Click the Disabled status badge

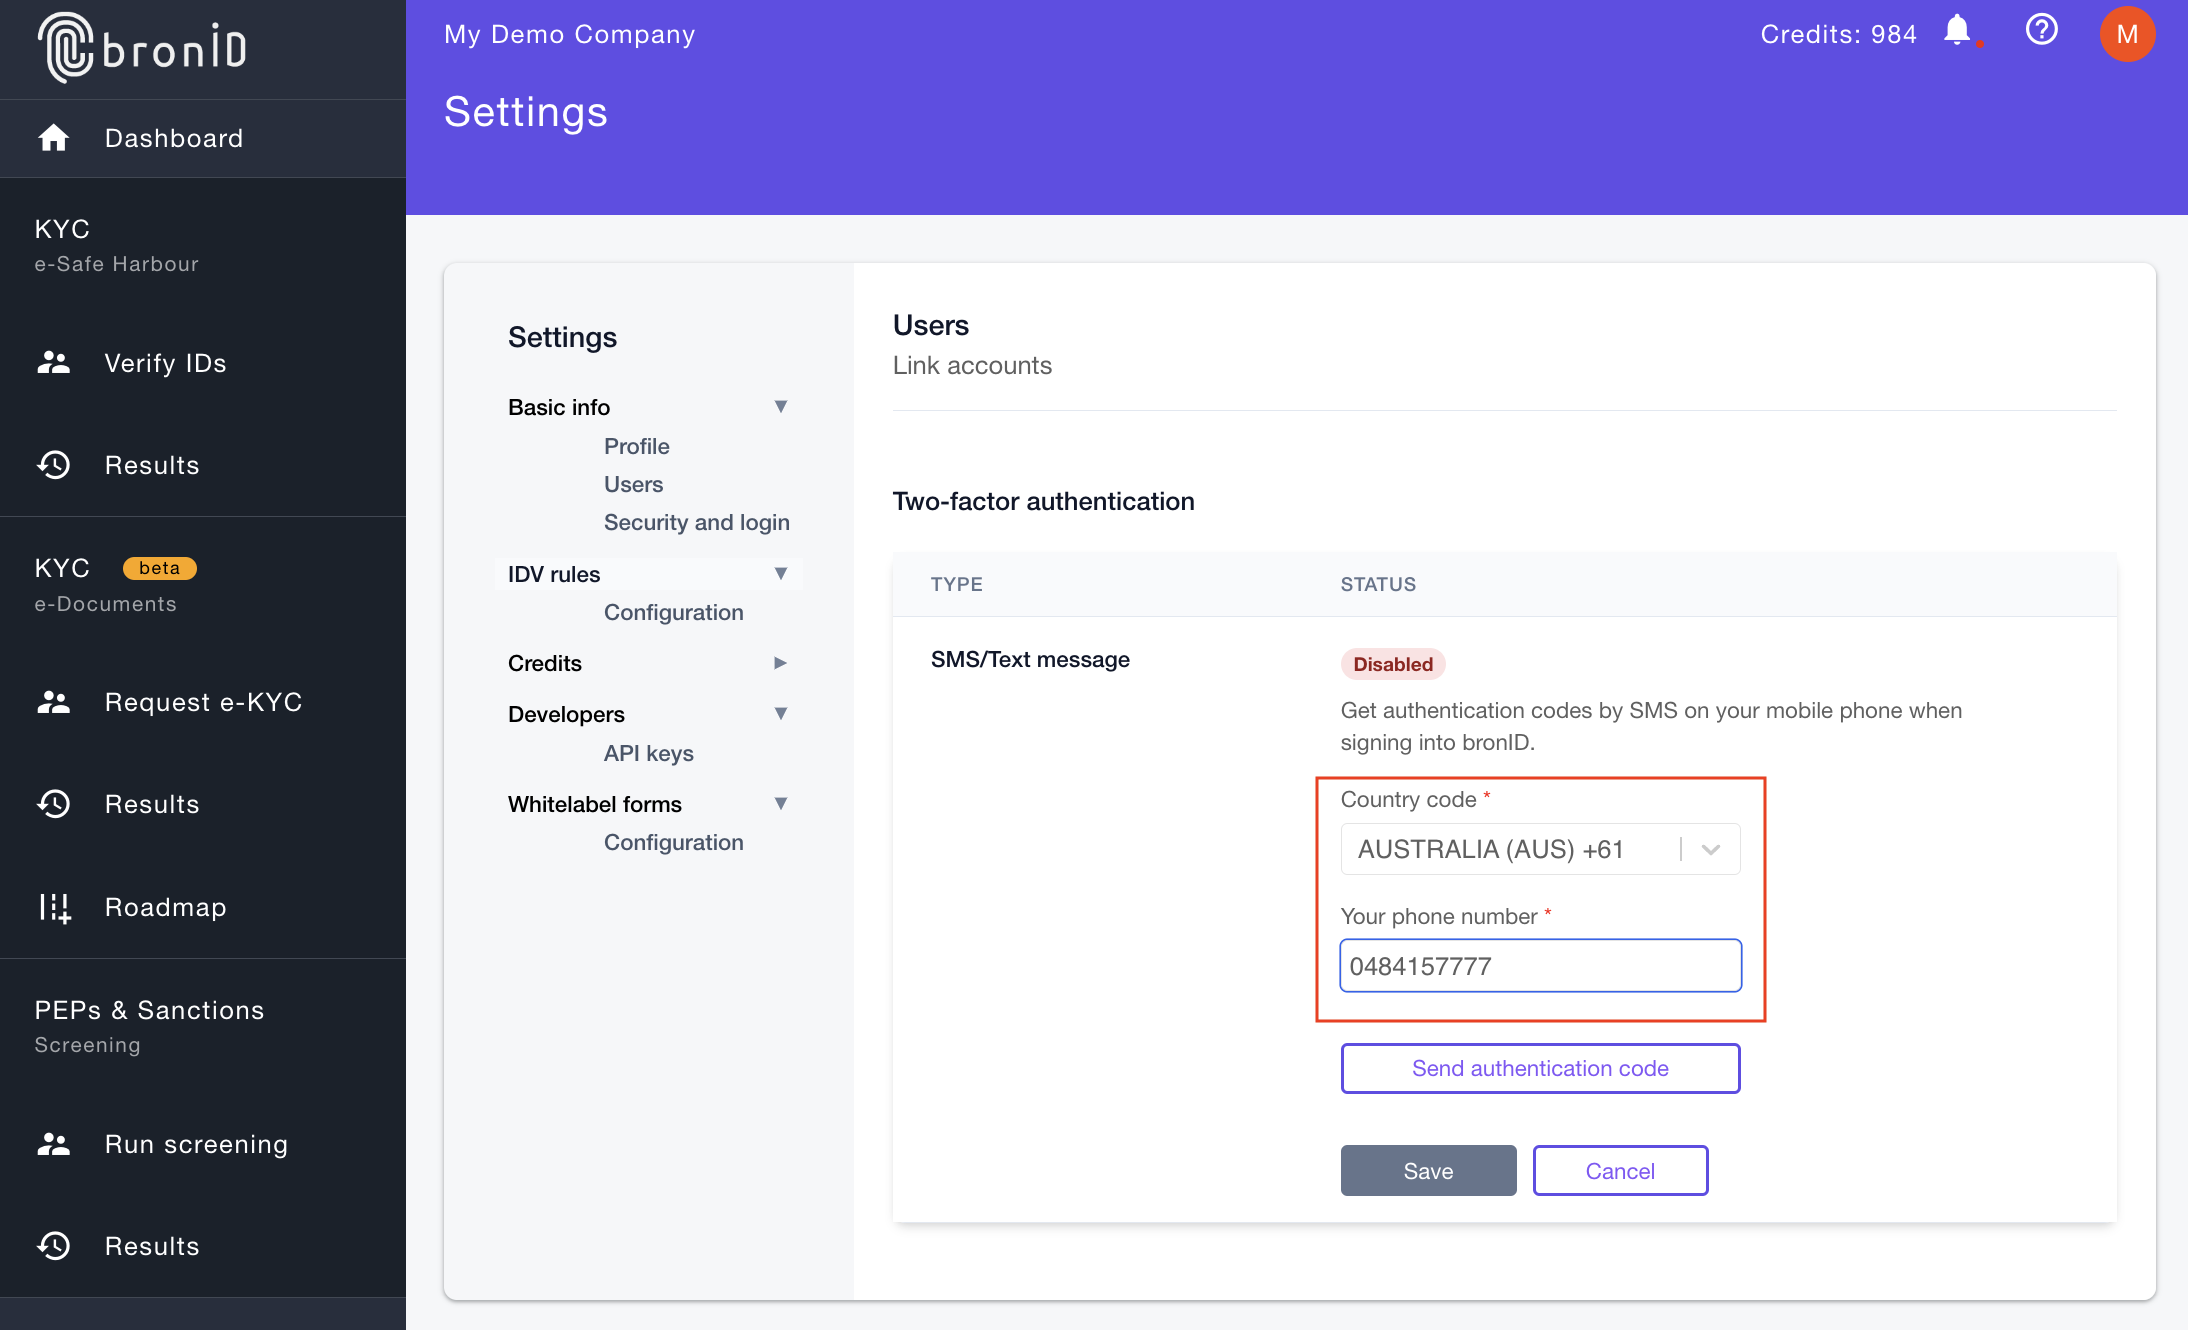point(1392,663)
